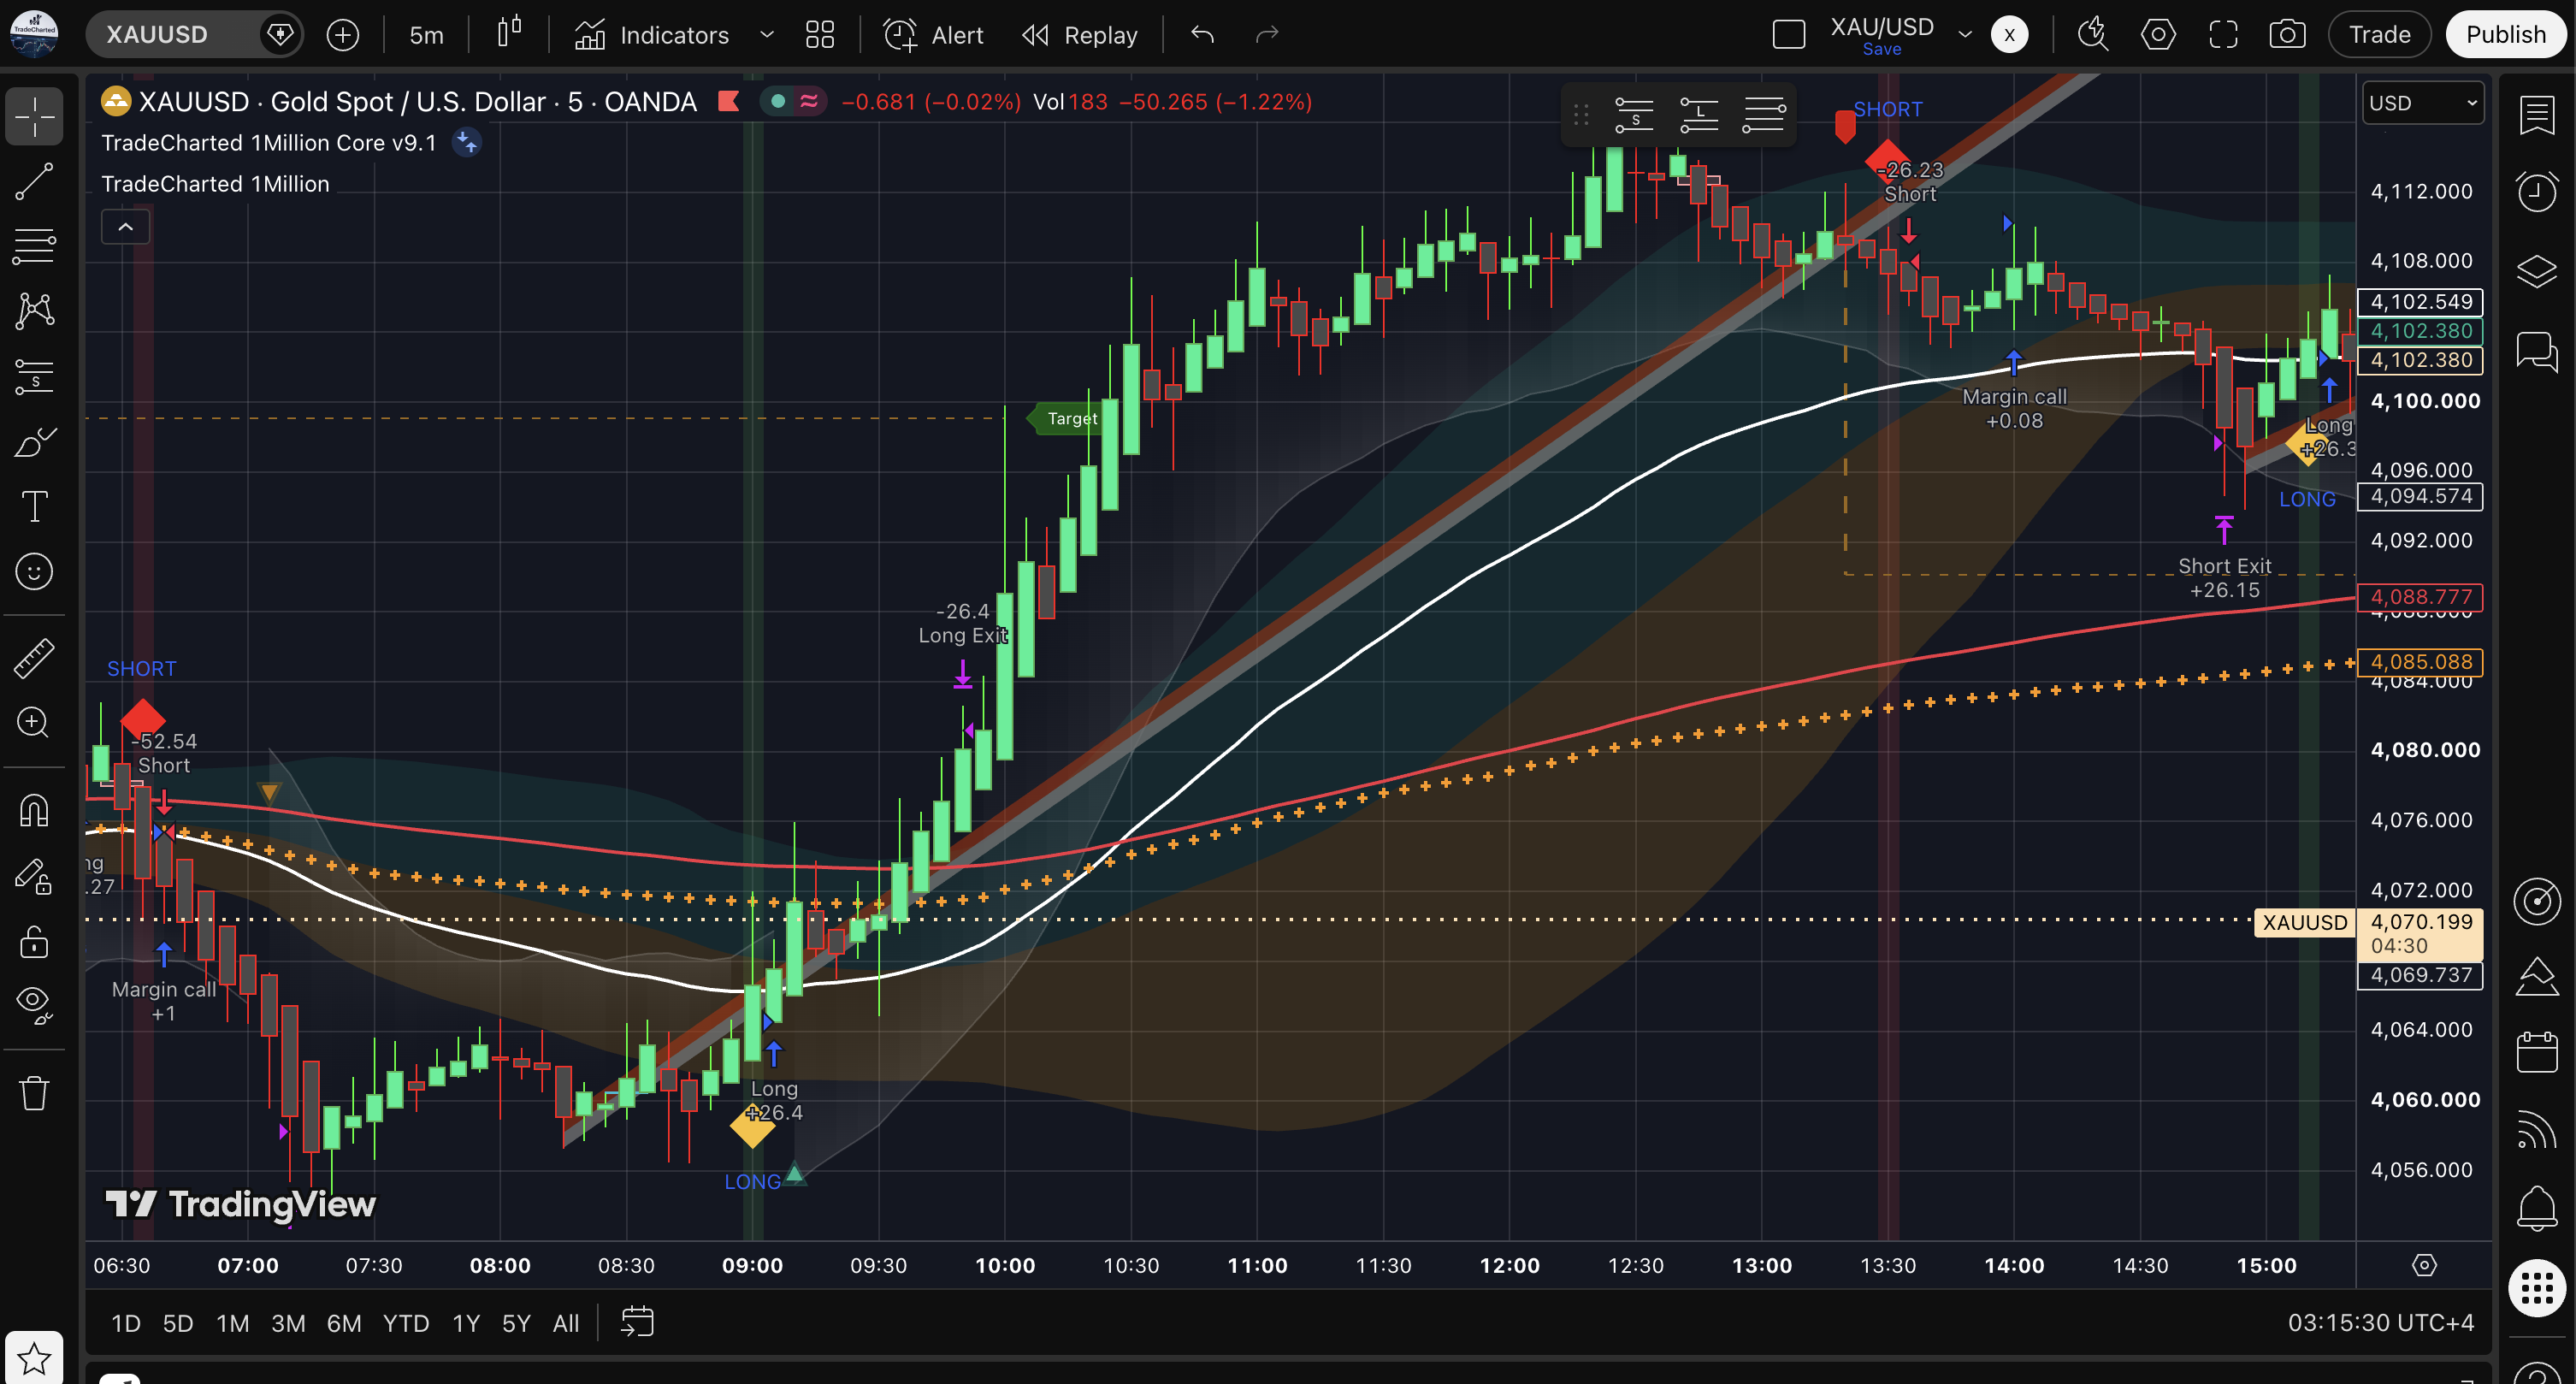Toggle the layout checkbox next to XAU/USD

(x=1789, y=35)
